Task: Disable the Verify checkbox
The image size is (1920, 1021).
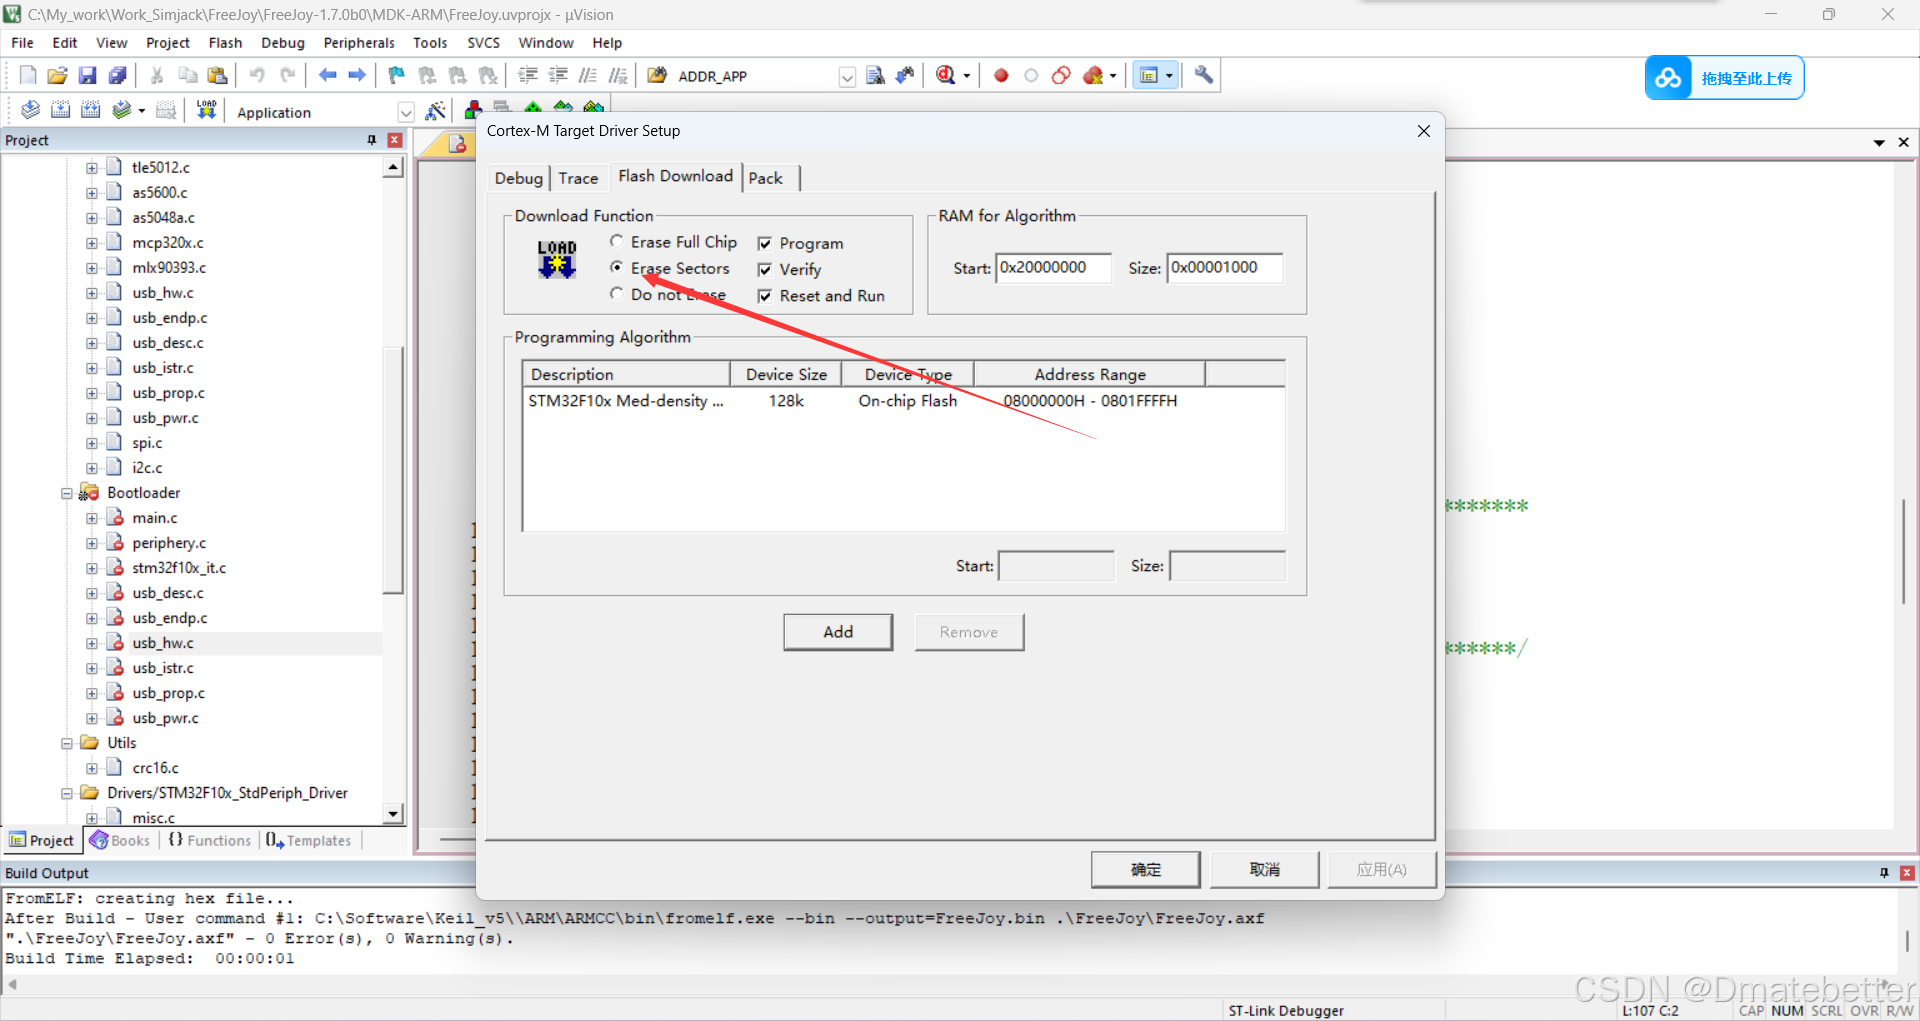Action: tap(766, 269)
